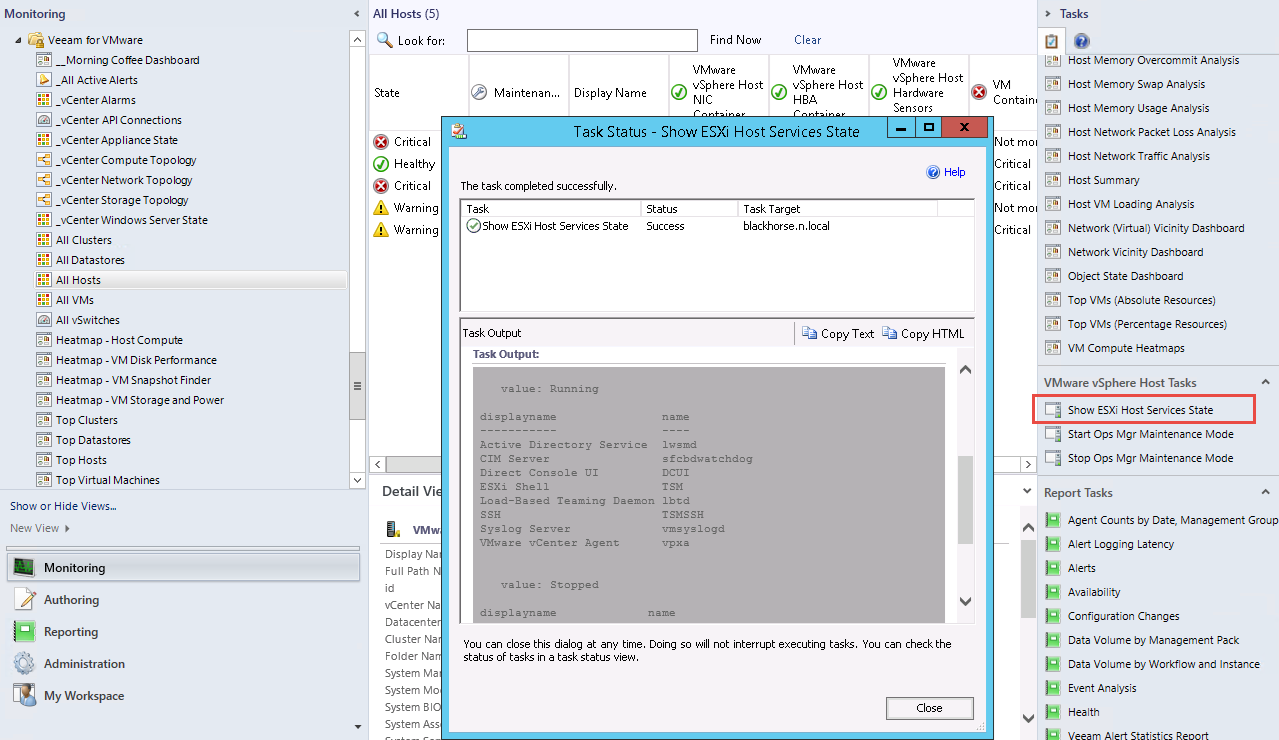Select the Show ESXi Host Services State task row
Viewport: 1279px width, 740px height.
[716, 226]
